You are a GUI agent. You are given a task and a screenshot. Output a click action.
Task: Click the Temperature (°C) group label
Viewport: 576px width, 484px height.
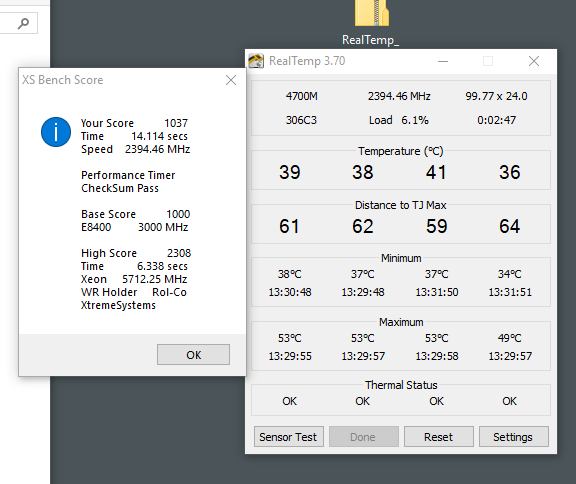[x=401, y=151]
